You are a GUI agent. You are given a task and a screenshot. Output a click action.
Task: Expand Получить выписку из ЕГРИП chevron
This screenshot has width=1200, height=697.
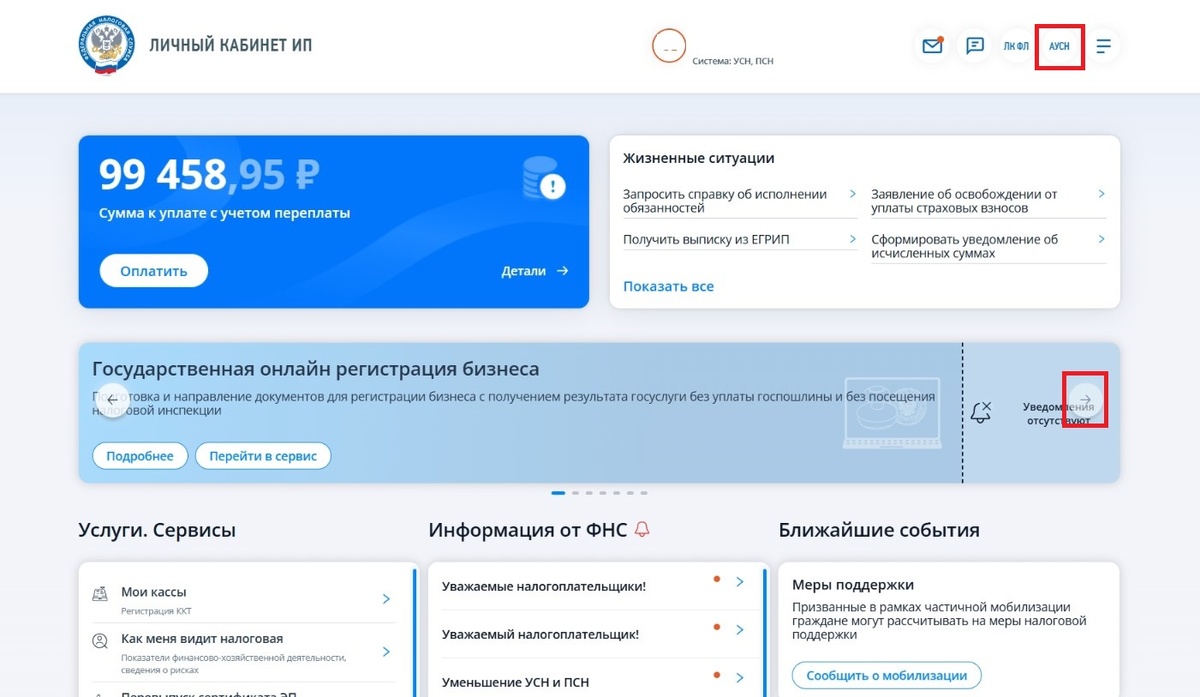(x=852, y=239)
